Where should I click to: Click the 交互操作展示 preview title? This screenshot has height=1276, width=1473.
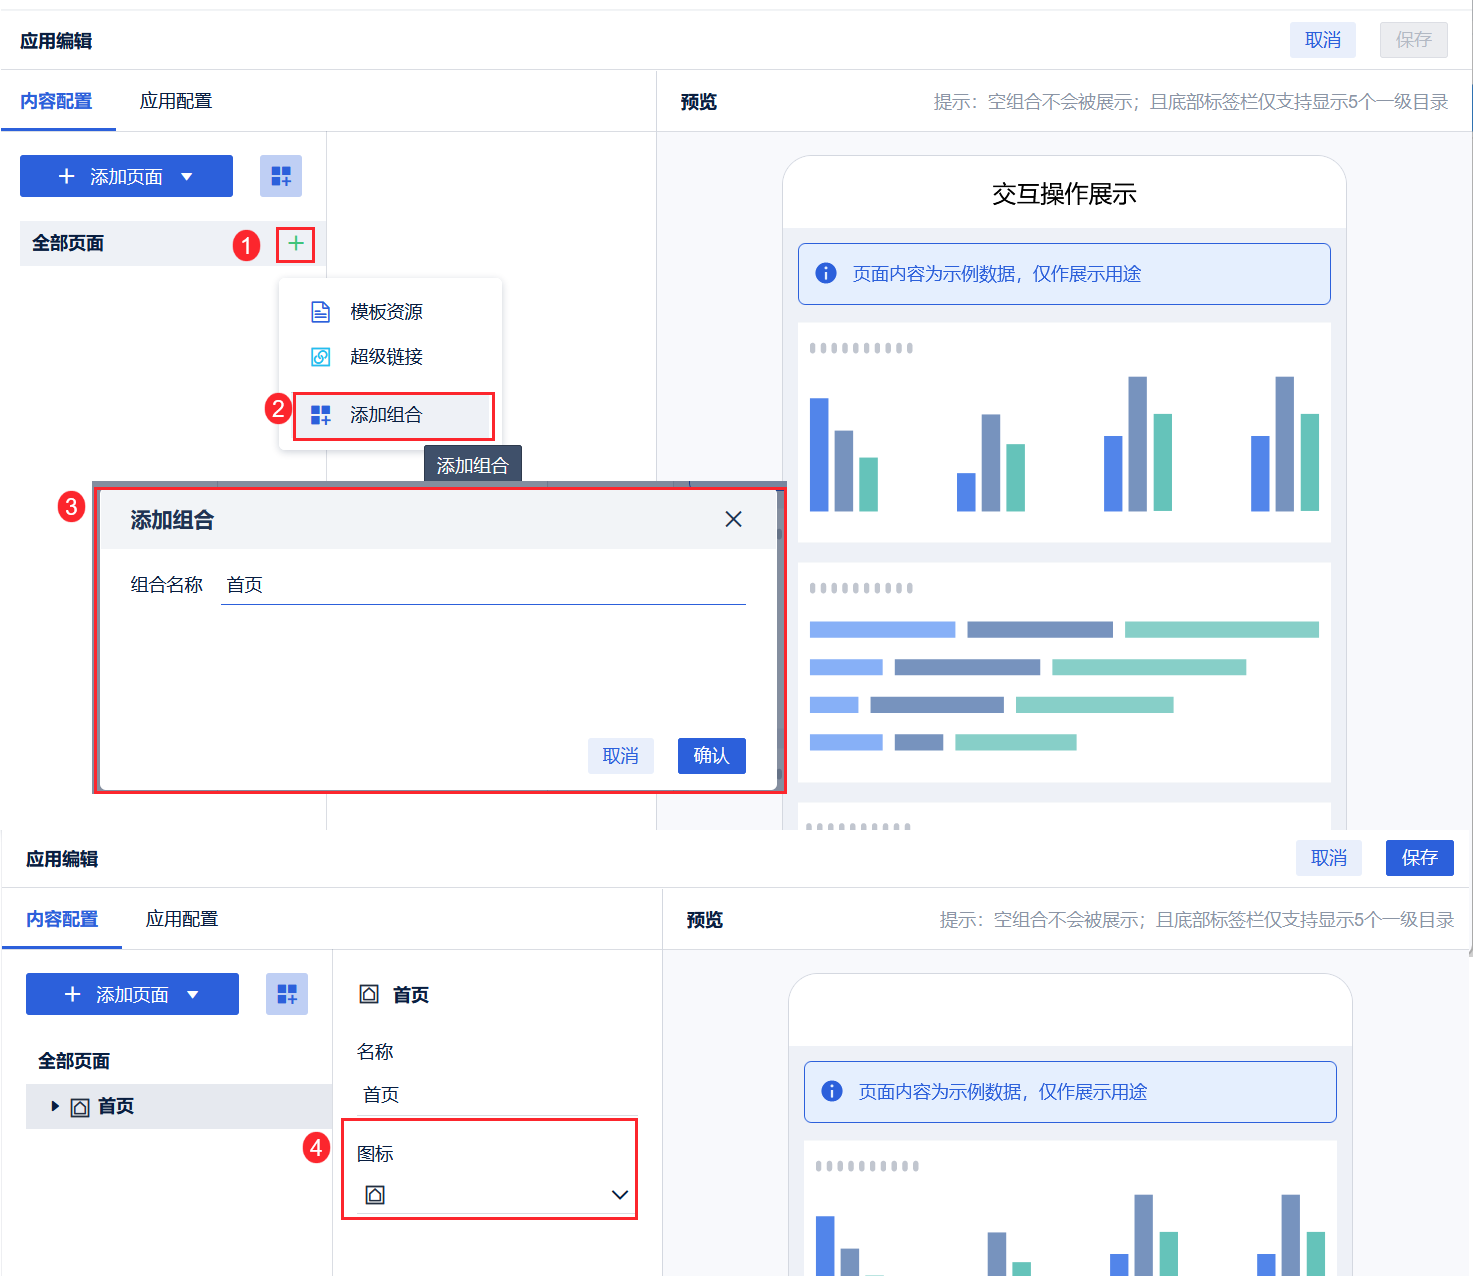click(1064, 194)
